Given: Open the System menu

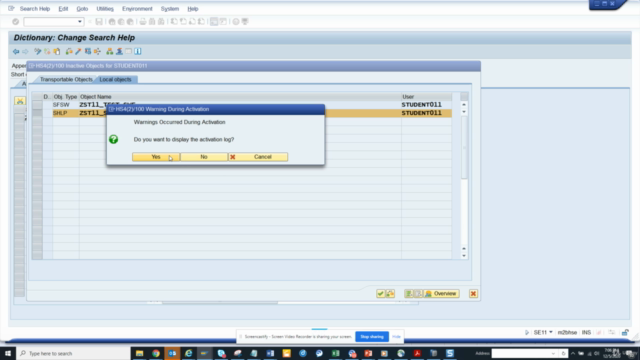Looking at the screenshot, I should [x=170, y=9].
